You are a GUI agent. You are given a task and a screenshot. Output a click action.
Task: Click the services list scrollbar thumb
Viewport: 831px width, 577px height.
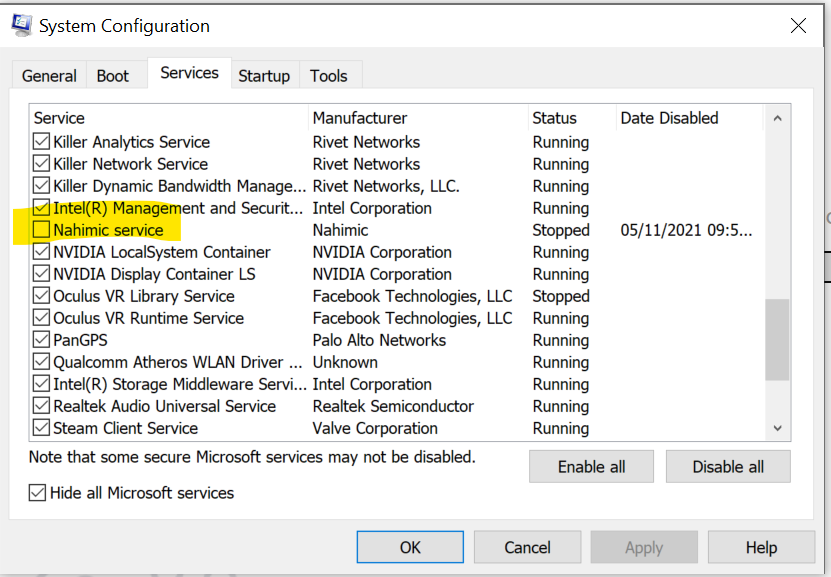tap(777, 340)
